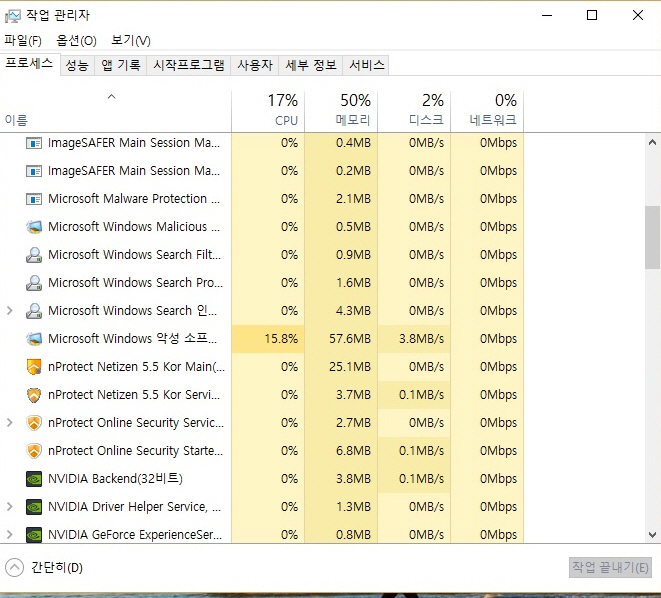Click the first ImageSAFER Main Session icon

coord(34,143)
